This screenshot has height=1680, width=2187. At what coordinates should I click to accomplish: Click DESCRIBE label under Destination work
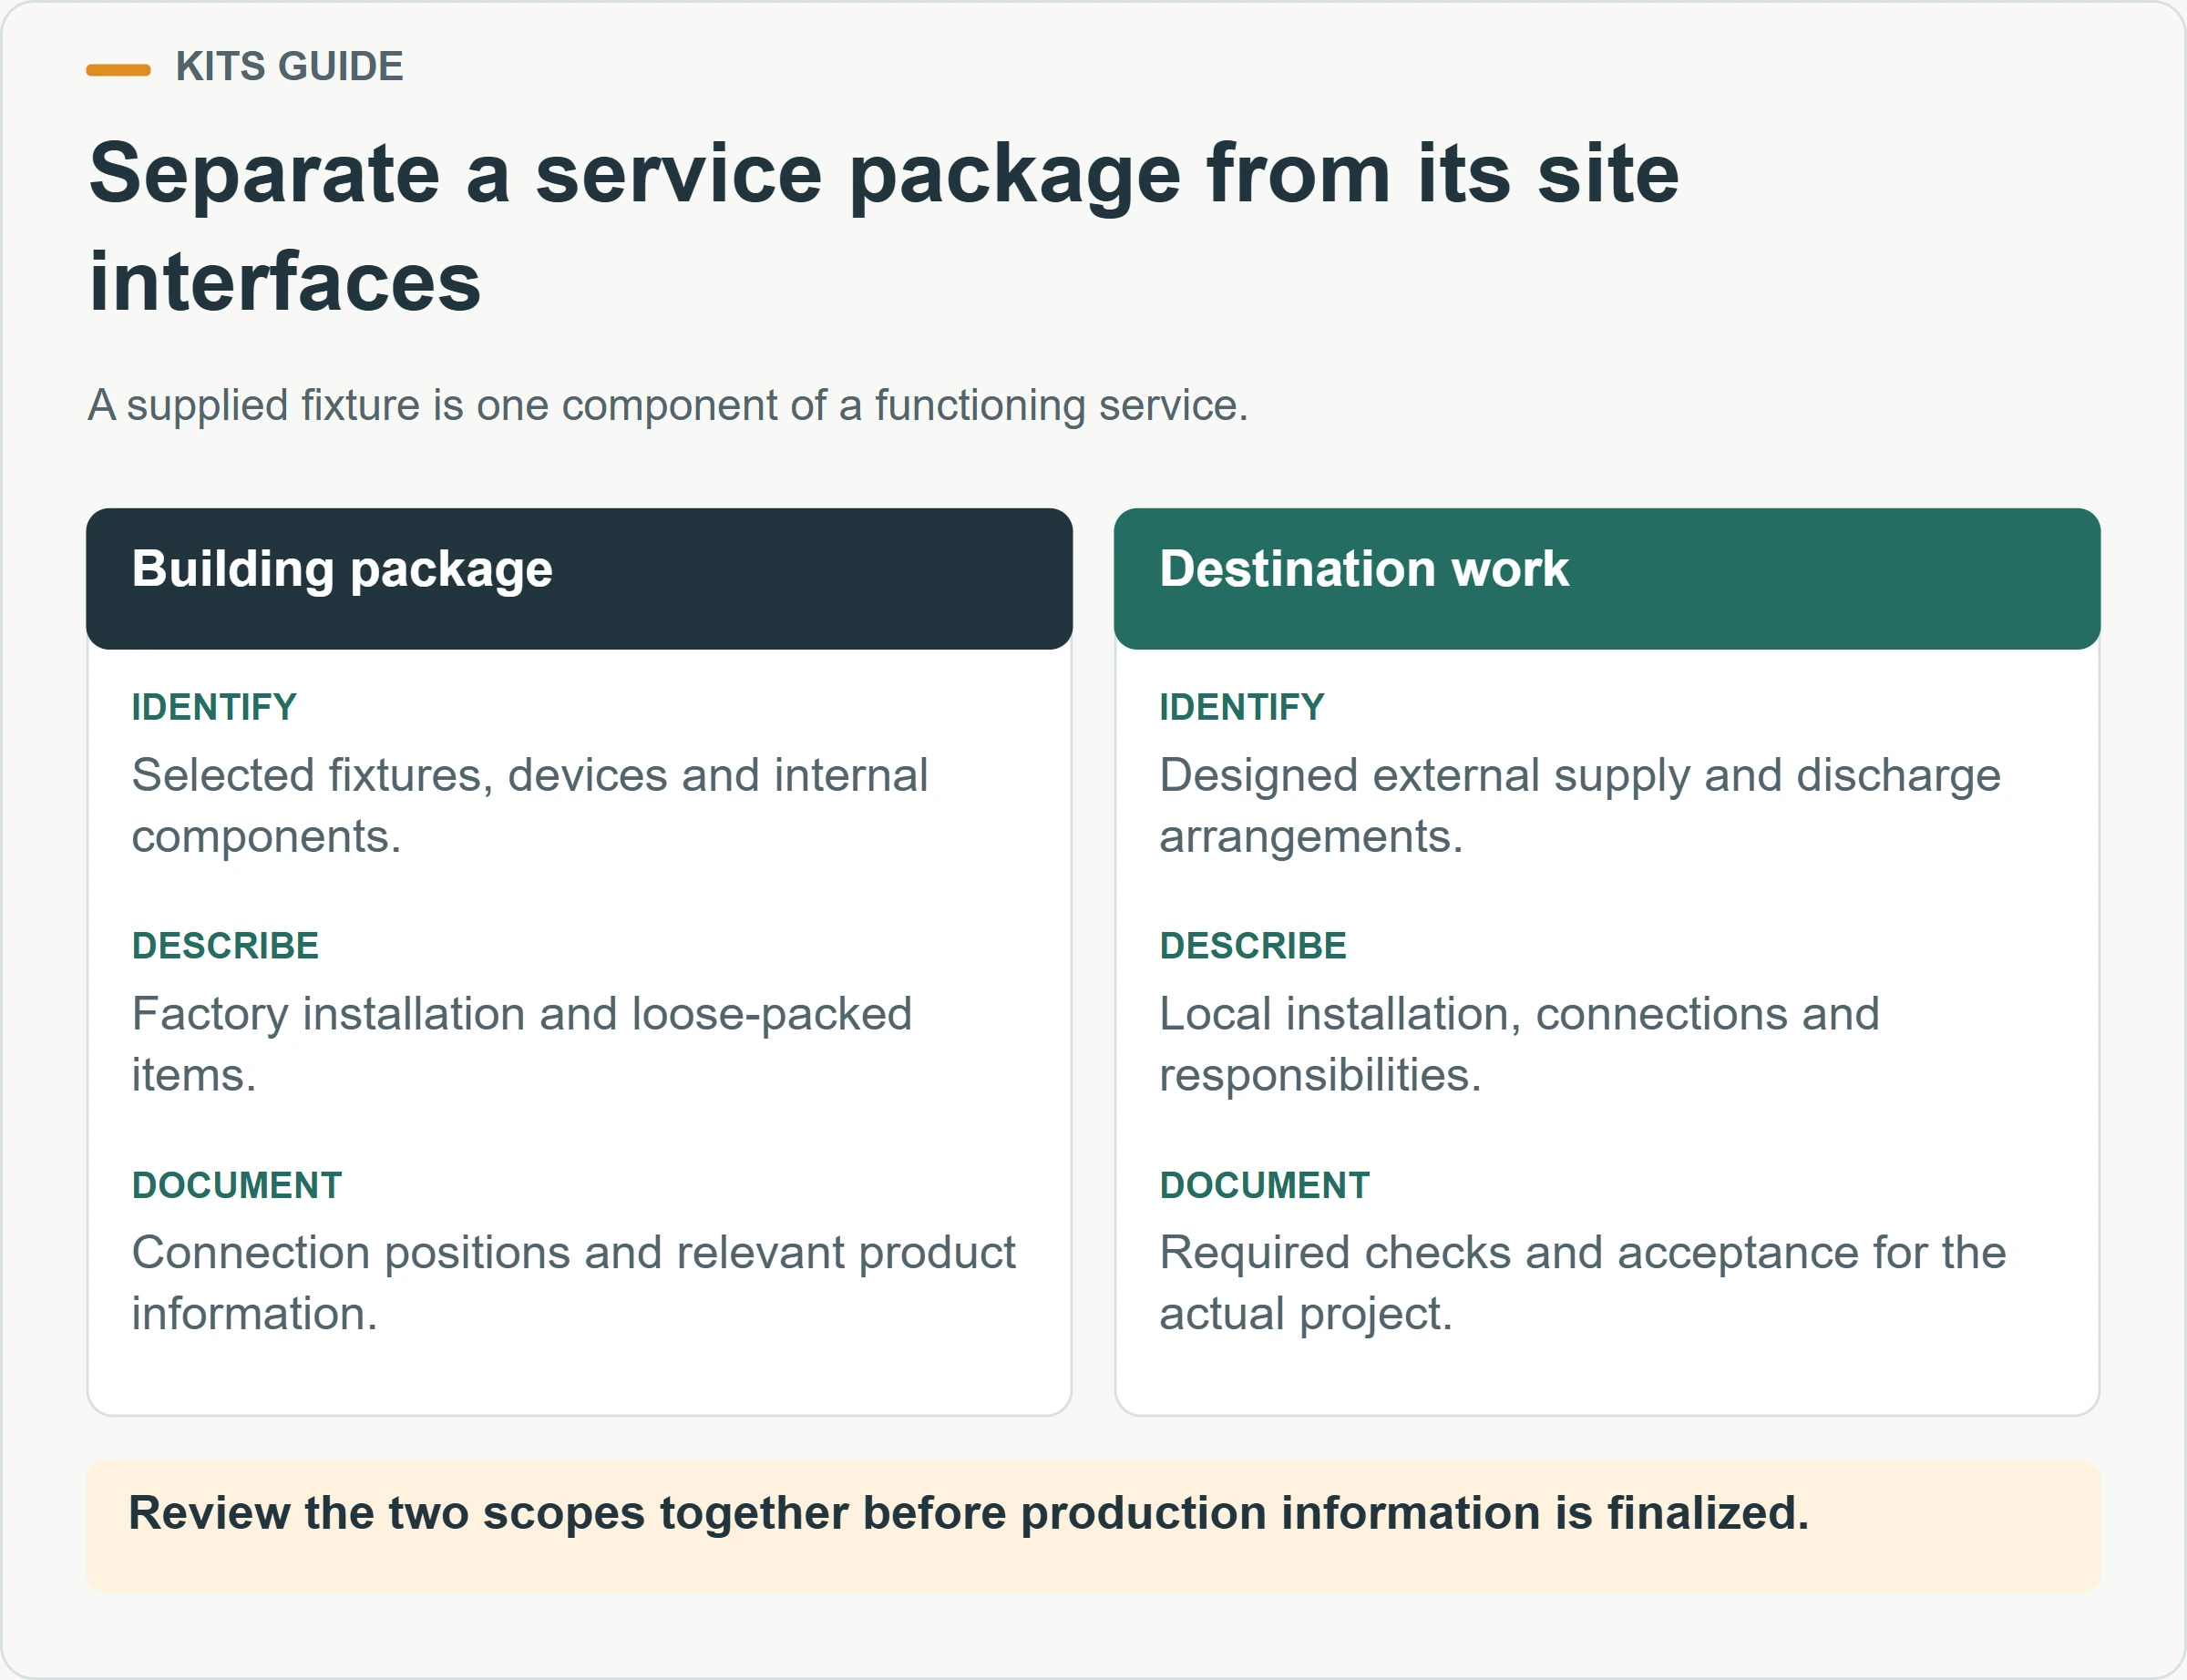point(1253,946)
